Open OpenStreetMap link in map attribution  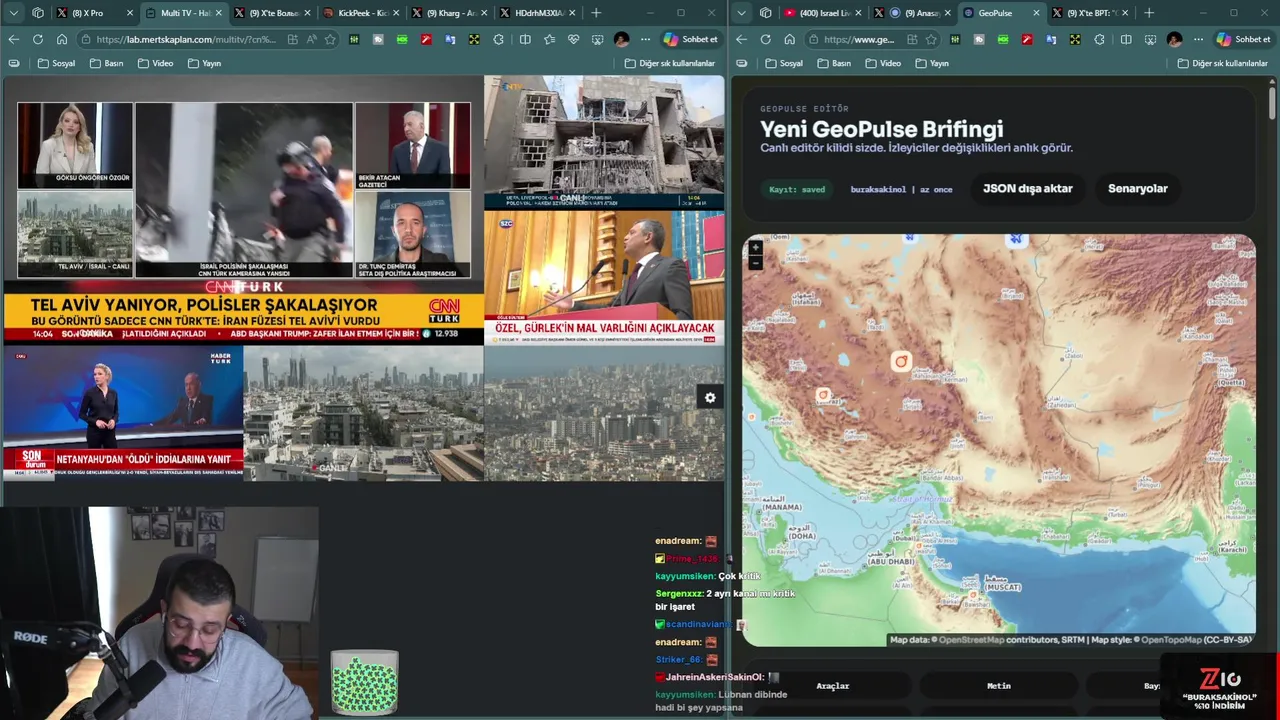pyautogui.click(x=971, y=640)
